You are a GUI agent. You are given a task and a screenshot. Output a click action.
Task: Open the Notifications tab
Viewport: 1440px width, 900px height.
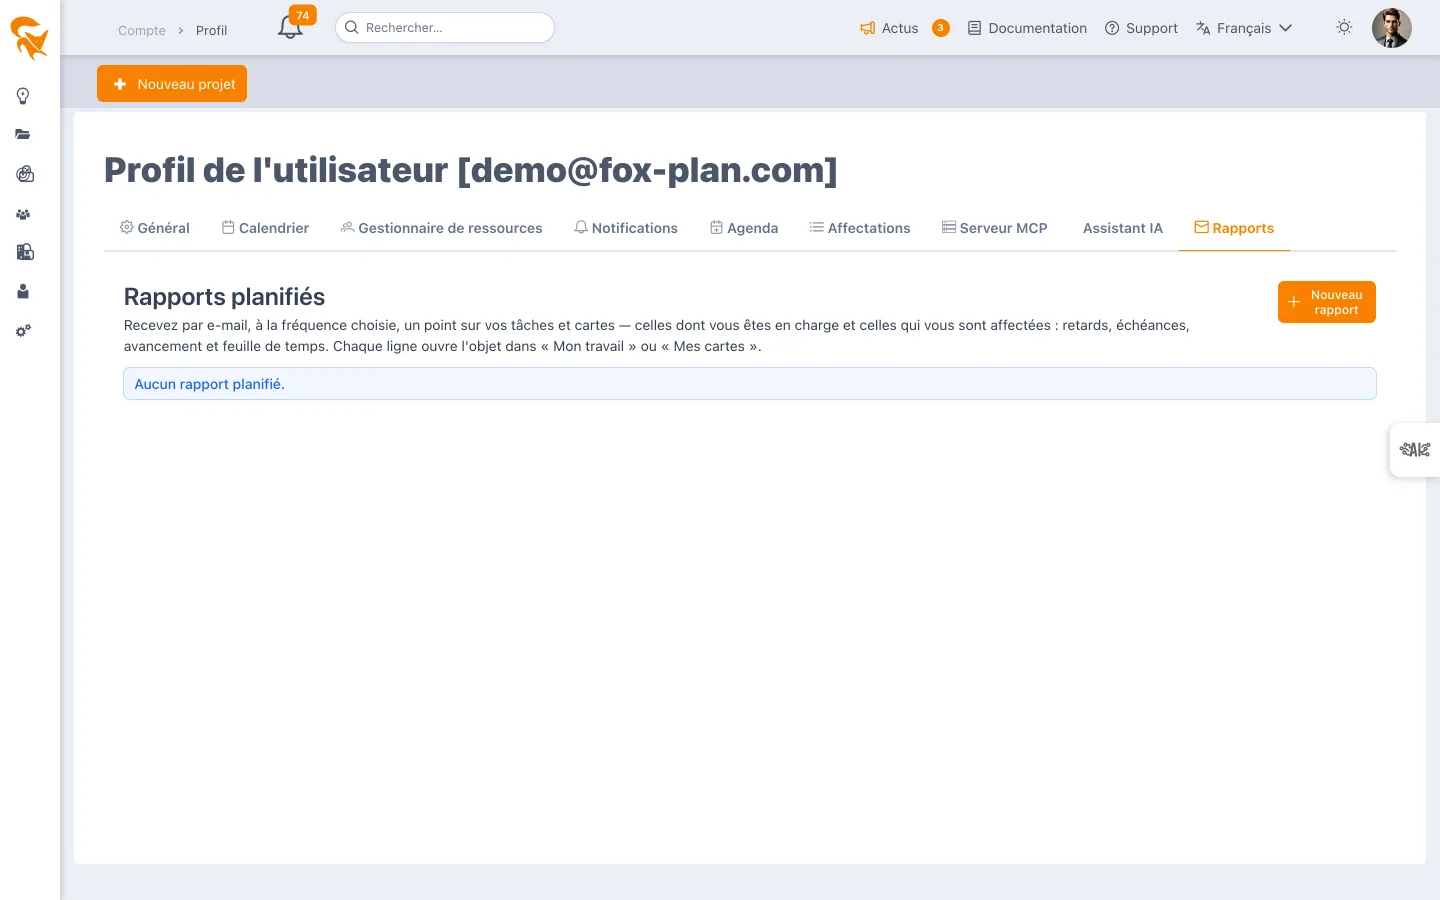[x=626, y=228]
